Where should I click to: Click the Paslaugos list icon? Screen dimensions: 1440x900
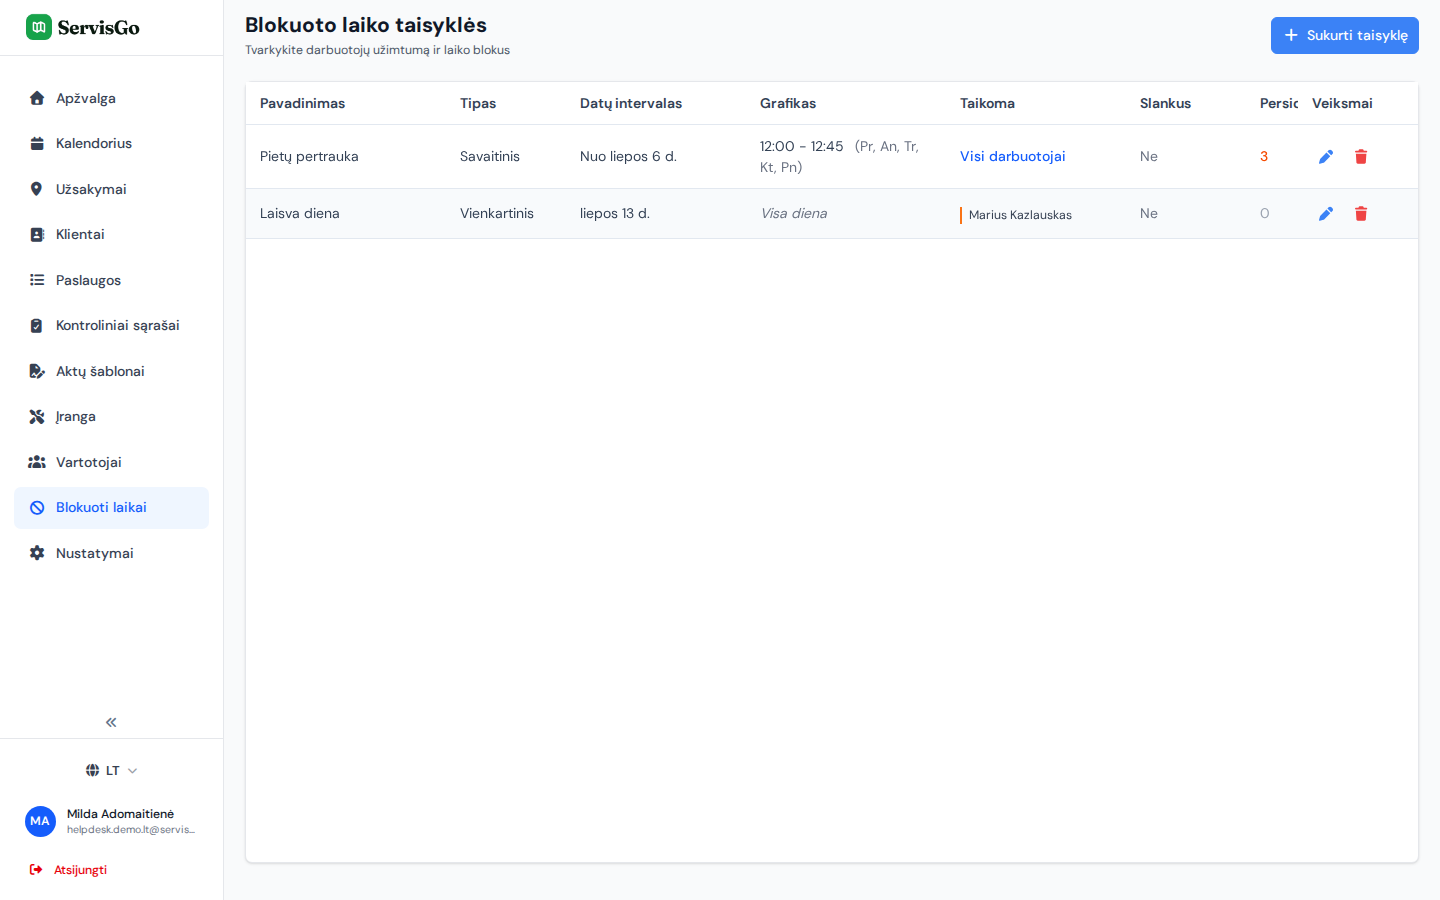click(37, 280)
